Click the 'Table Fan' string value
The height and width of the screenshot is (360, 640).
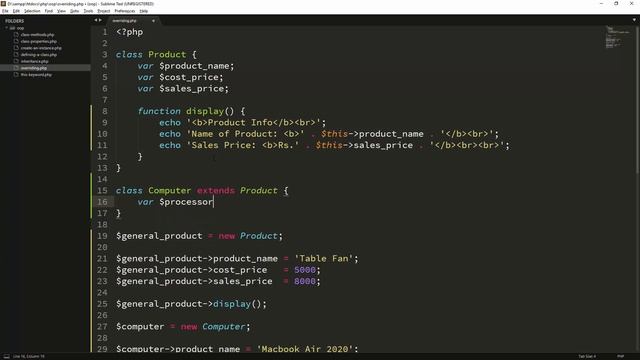[324, 258]
